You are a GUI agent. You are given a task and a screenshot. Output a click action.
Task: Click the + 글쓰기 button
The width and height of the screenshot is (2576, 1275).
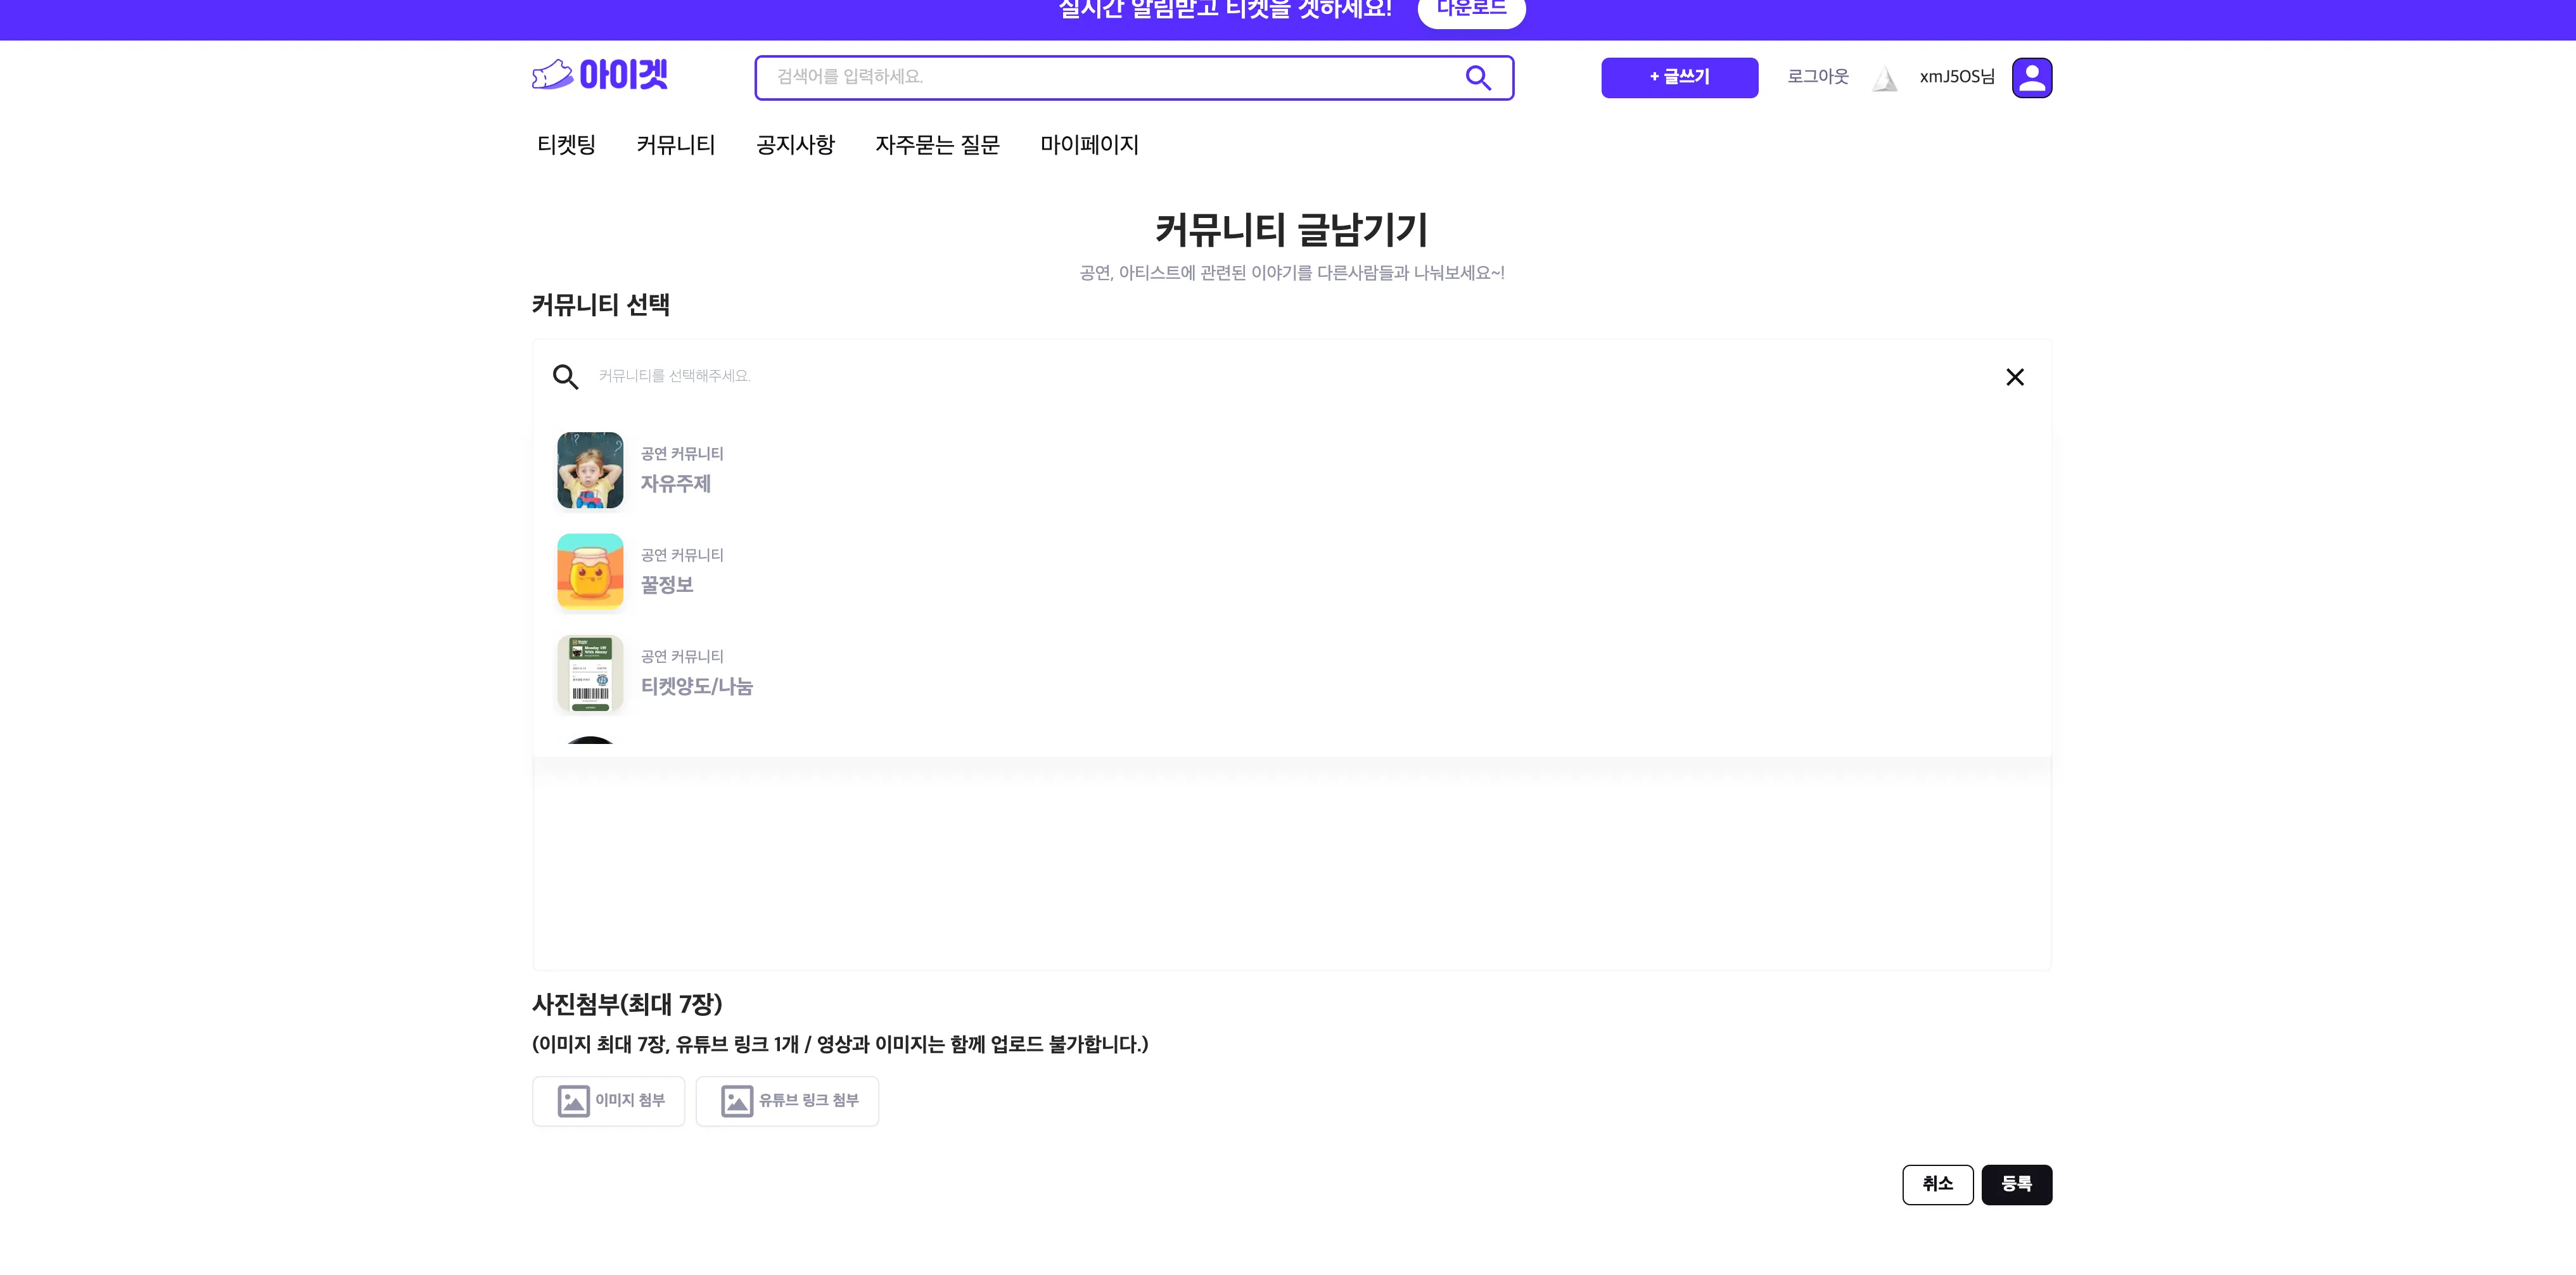1679,77
